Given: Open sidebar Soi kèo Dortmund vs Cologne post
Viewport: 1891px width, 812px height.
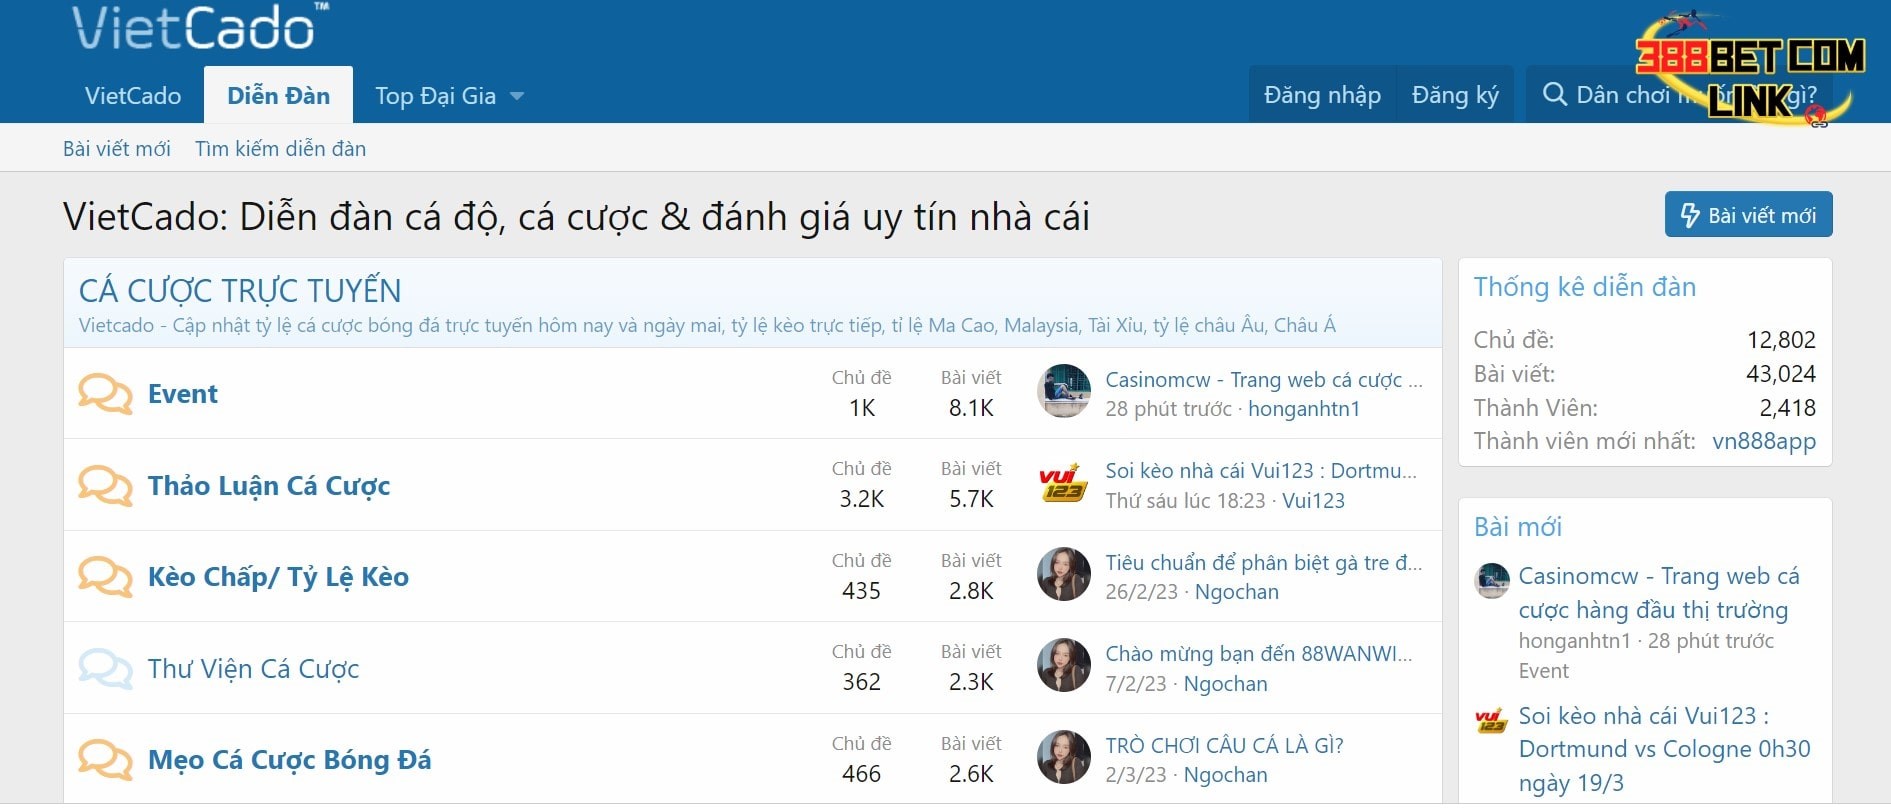Looking at the screenshot, I should point(1664,749).
